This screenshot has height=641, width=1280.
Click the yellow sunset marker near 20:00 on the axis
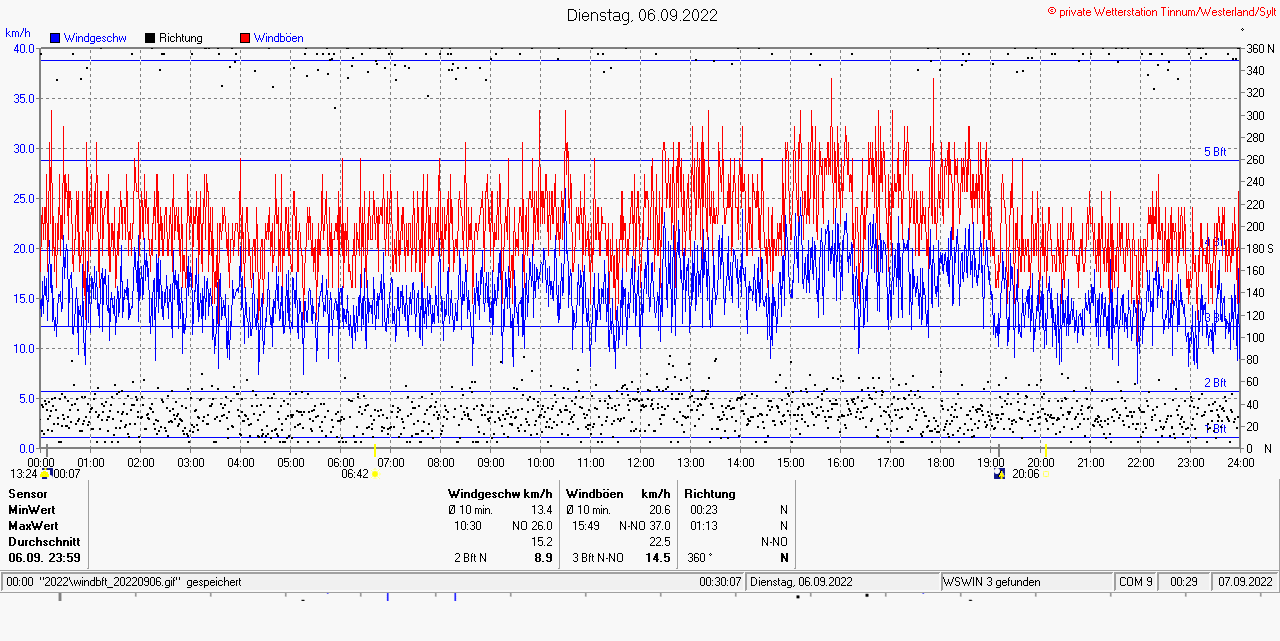click(x=1045, y=448)
